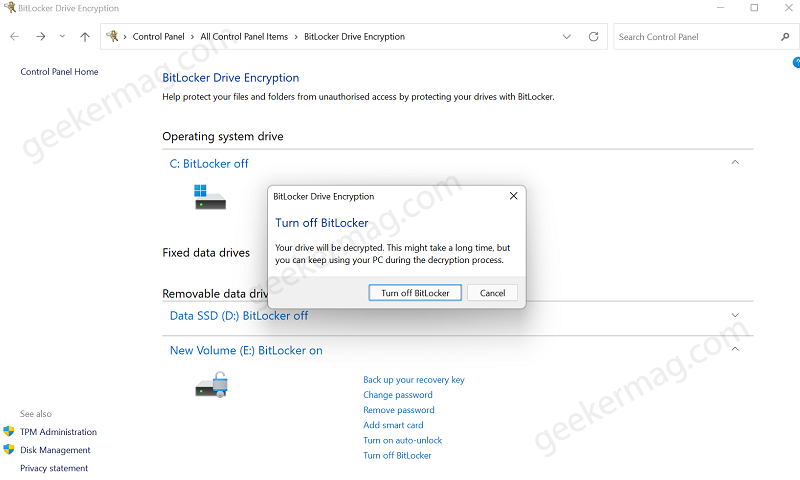Image resolution: width=800 pixels, height=480 pixels.
Task: Click the help icon at right edge
Action: (x=796, y=63)
